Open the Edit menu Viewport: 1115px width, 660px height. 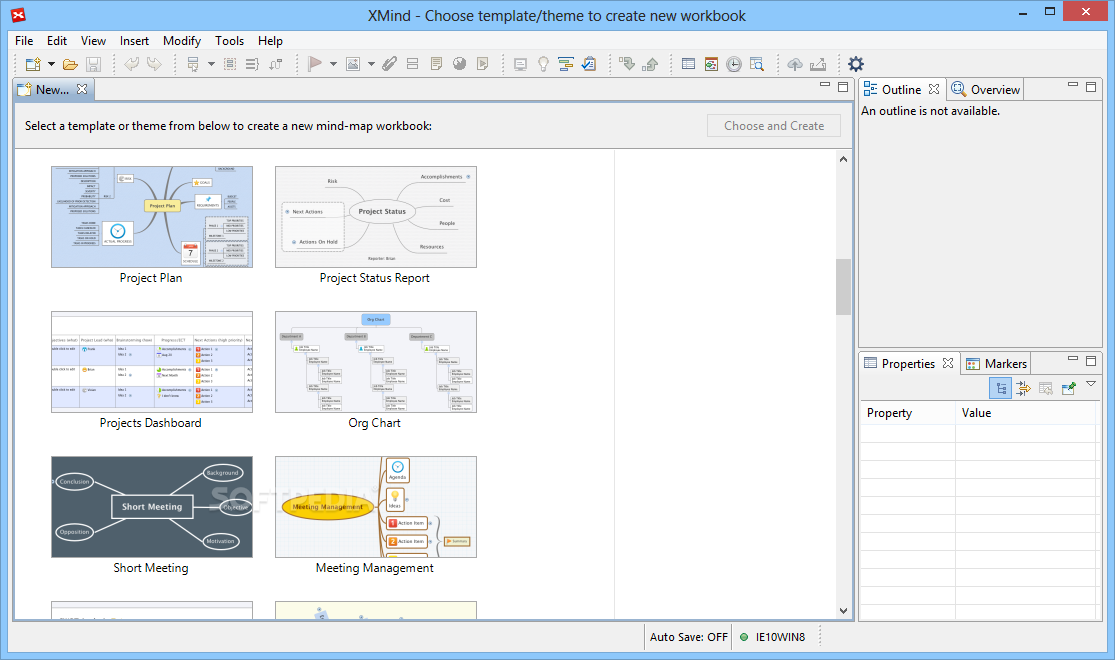point(57,41)
